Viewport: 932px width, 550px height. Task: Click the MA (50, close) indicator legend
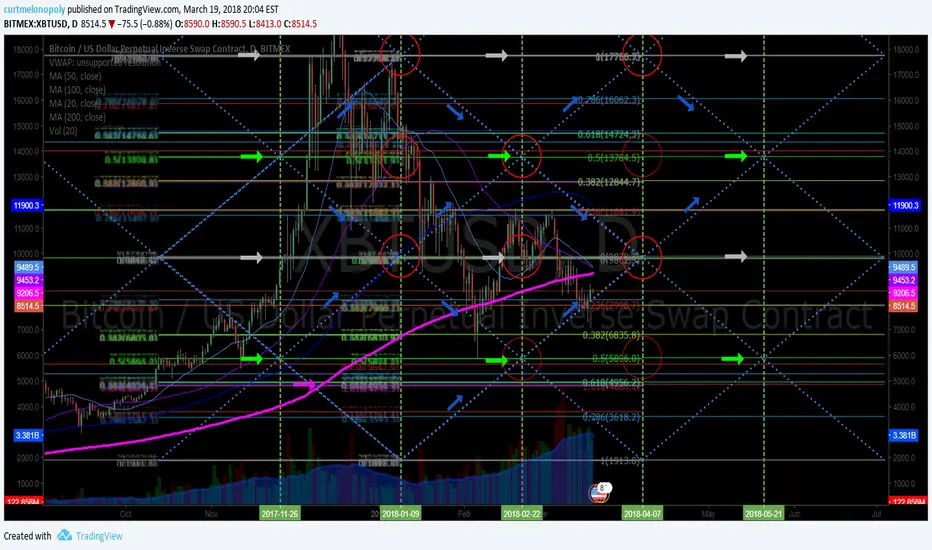[x=75, y=76]
